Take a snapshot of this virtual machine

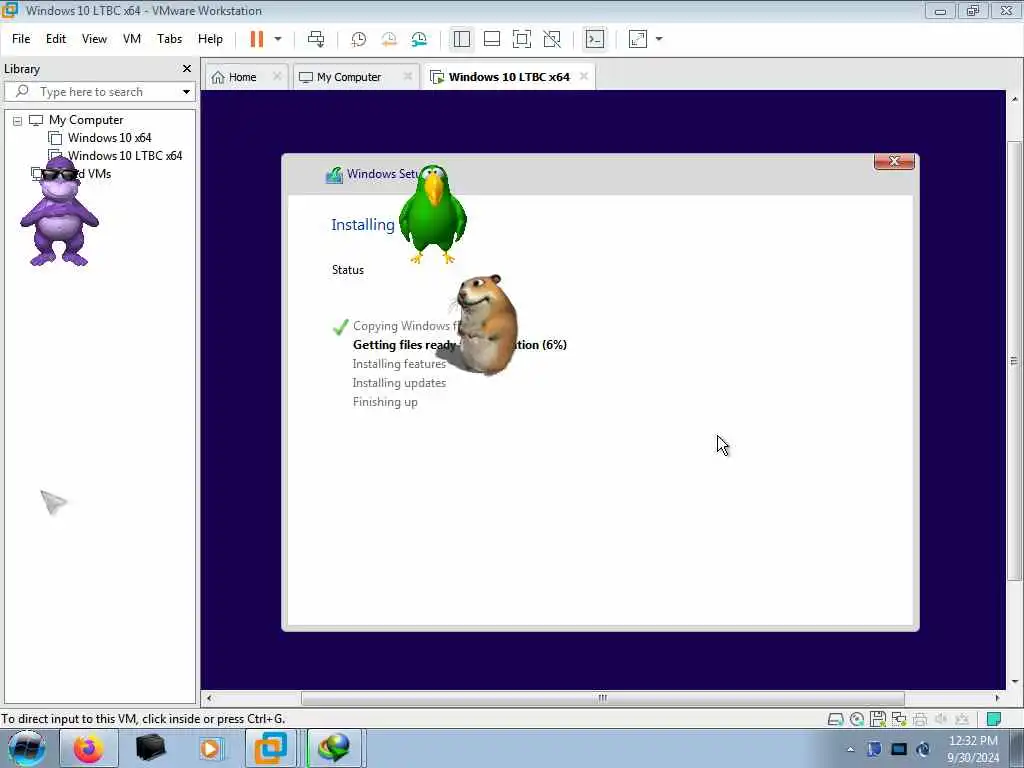(359, 39)
